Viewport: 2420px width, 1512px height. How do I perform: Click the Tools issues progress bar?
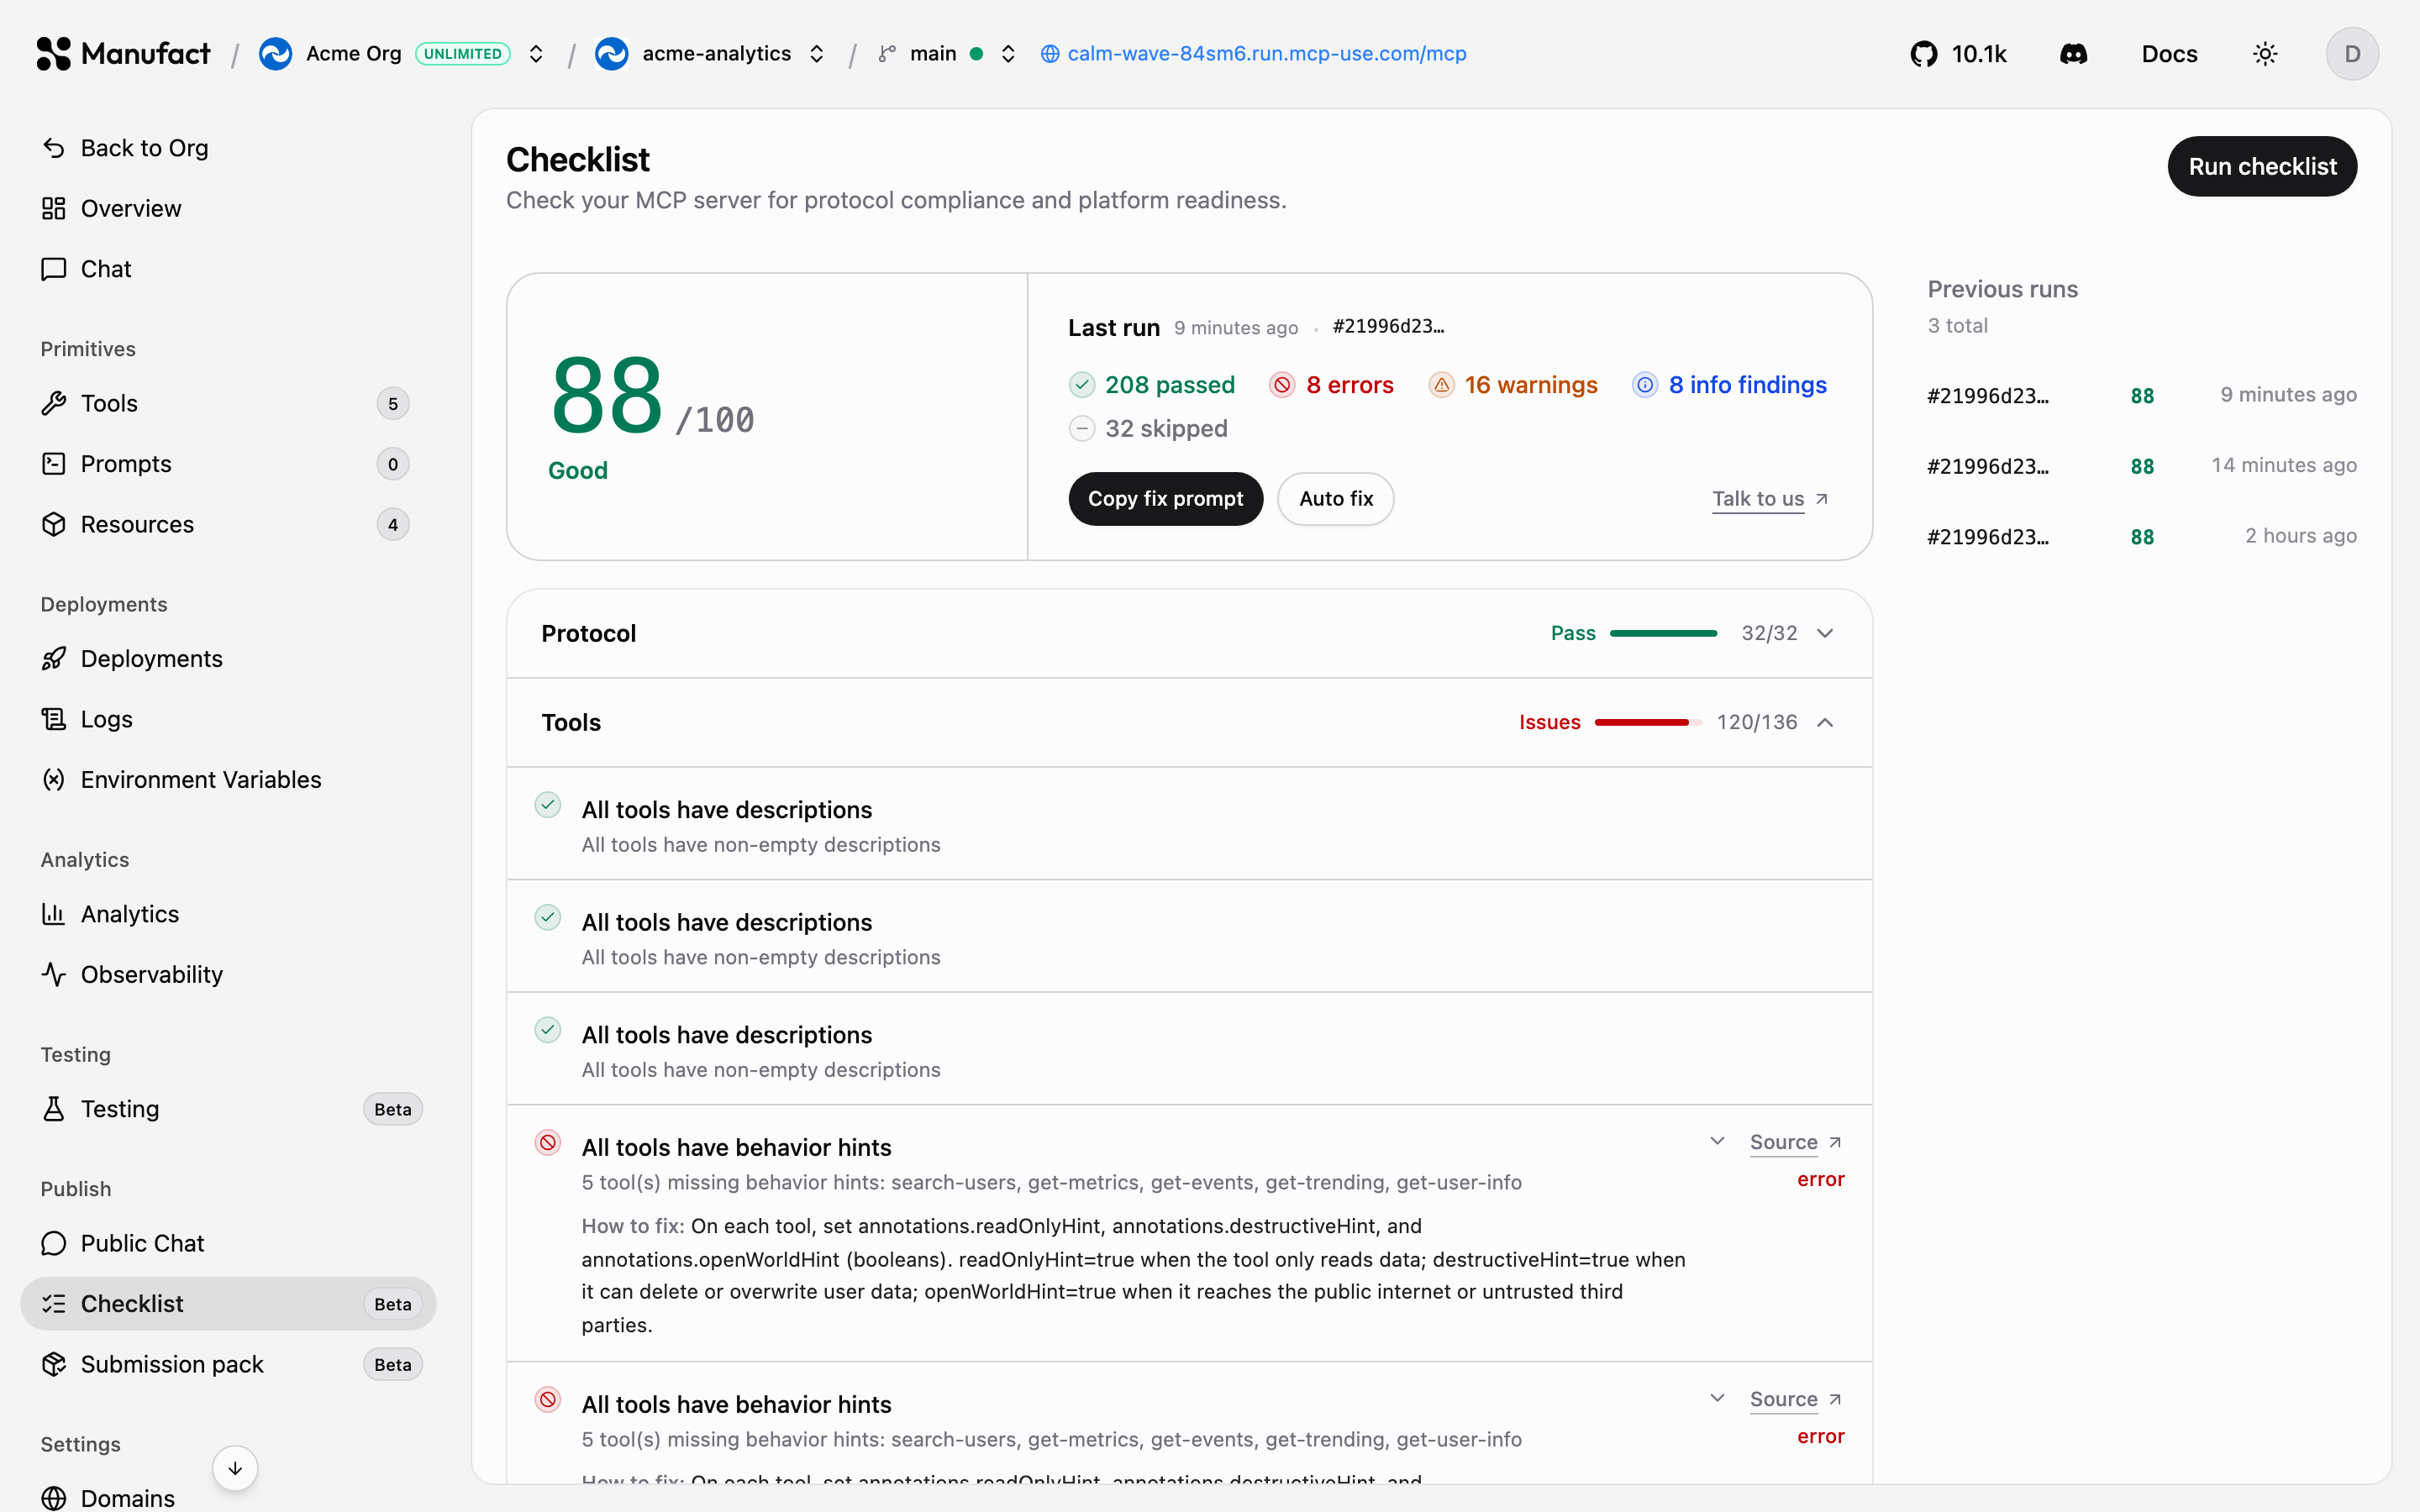pyautogui.click(x=1647, y=722)
